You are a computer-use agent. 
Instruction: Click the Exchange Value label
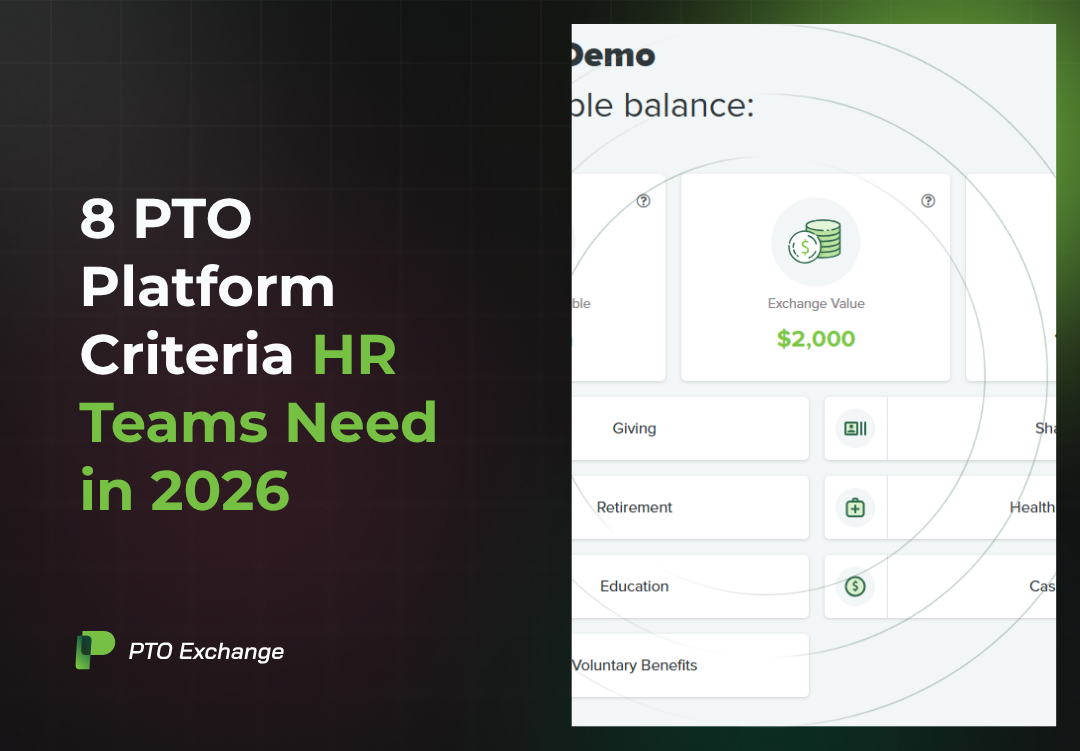click(x=816, y=303)
